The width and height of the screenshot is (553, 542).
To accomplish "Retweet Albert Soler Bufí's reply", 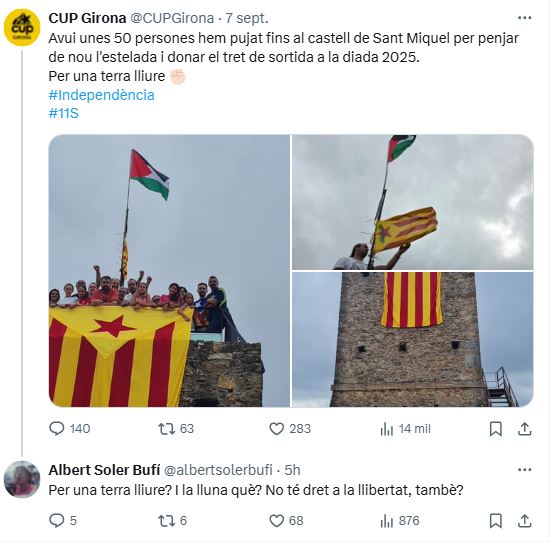I will coord(166,520).
